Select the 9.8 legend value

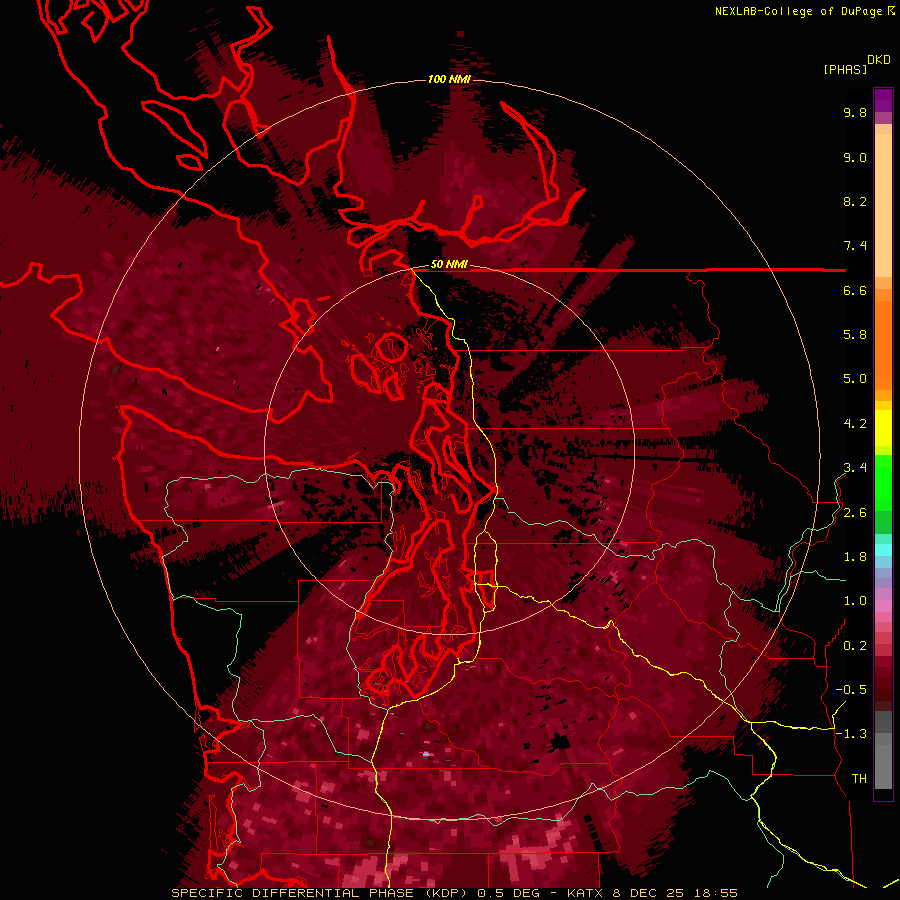(855, 112)
